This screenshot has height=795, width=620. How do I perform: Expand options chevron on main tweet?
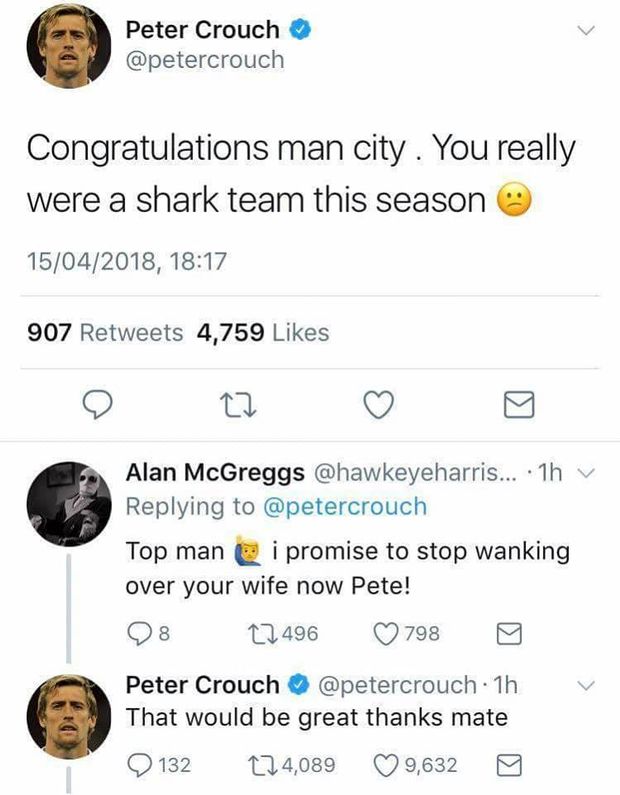tap(588, 32)
